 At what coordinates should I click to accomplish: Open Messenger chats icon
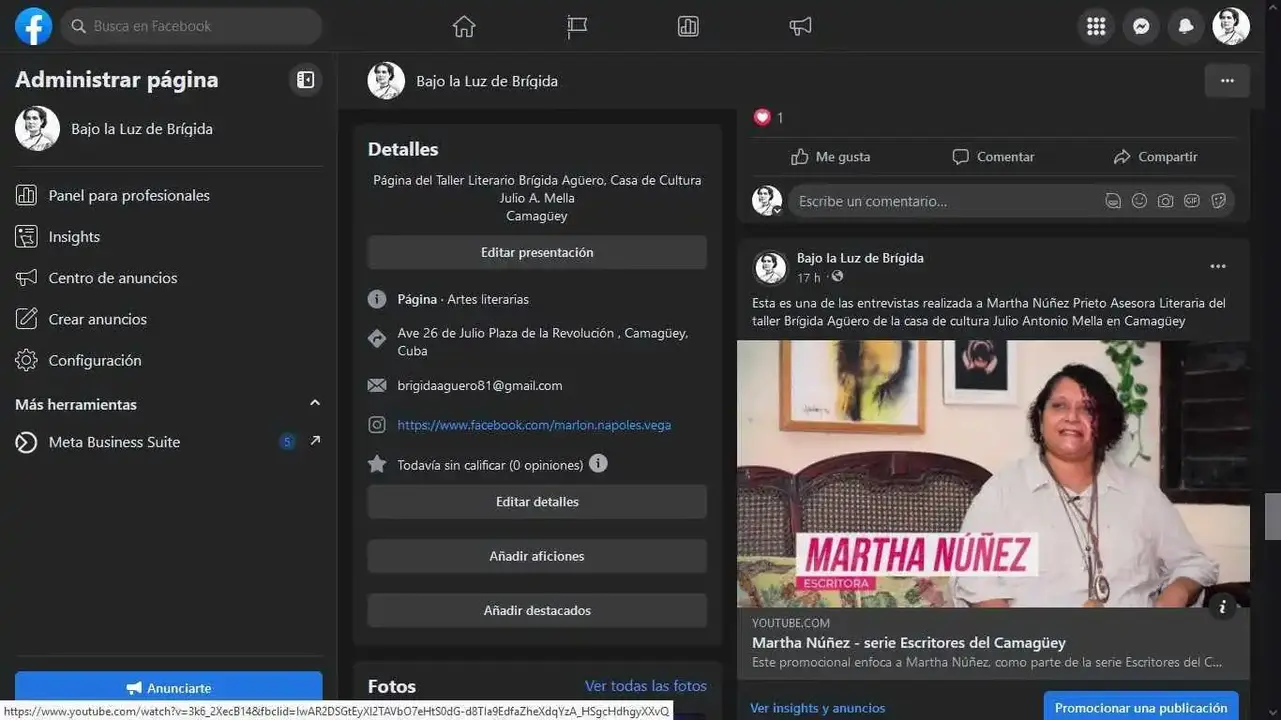[1141, 27]
